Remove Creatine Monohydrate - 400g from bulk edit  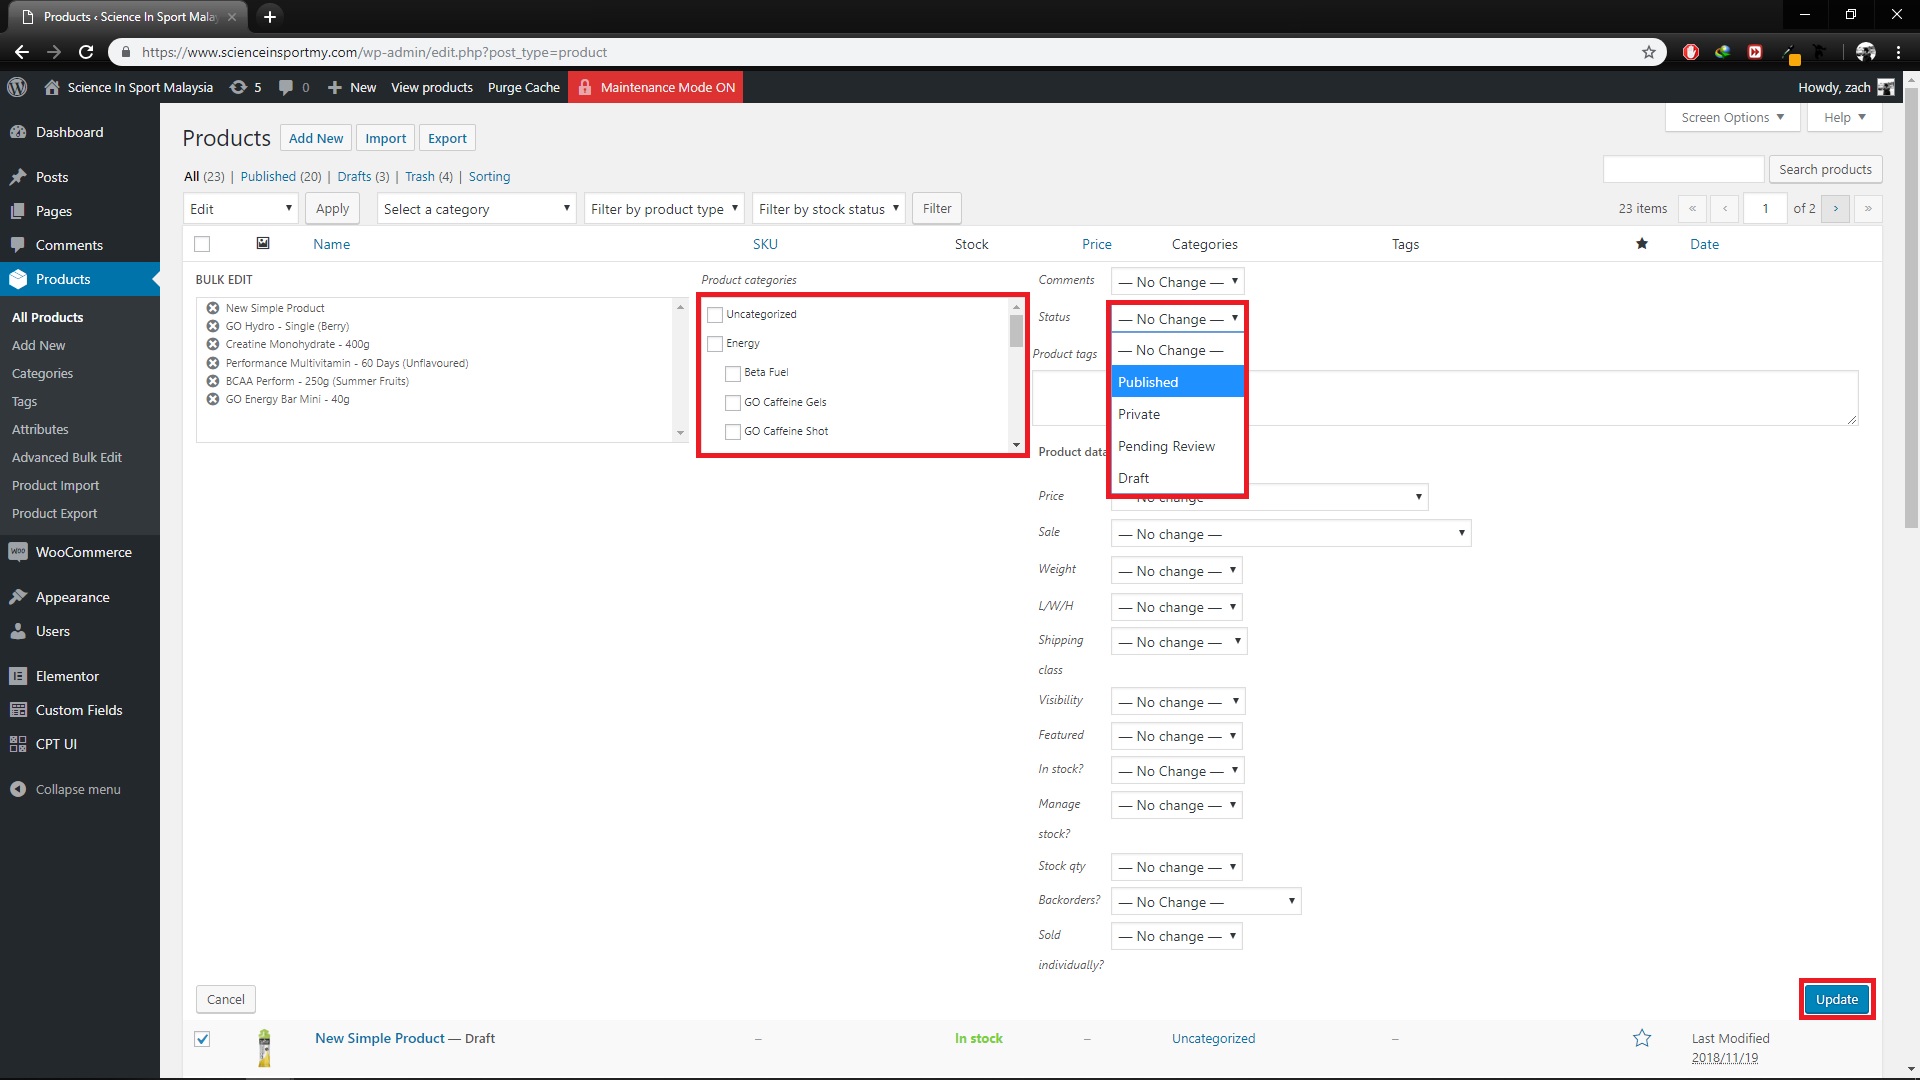pyautogui.click(x=213, y=344)
